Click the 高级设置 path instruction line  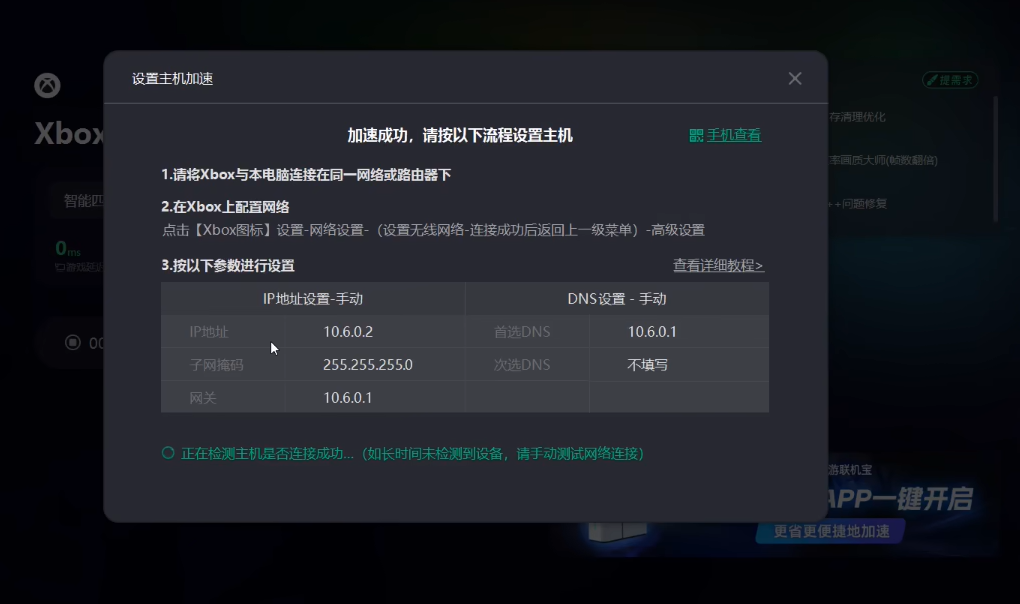pos(433,230)
